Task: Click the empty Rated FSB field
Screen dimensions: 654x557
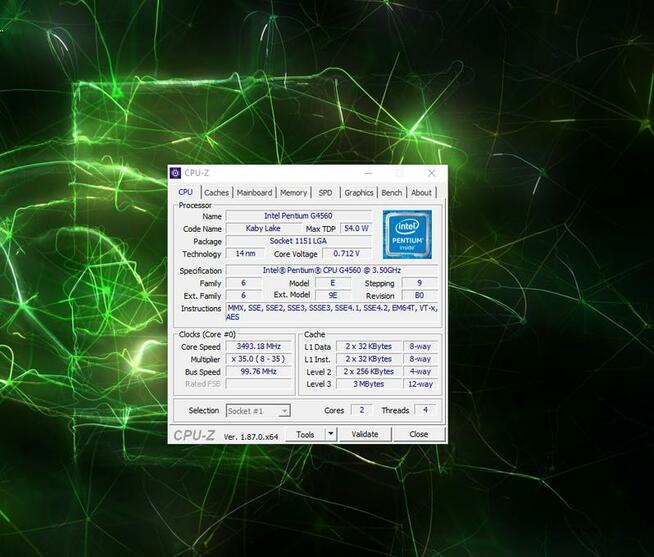Action: point(259,384)
